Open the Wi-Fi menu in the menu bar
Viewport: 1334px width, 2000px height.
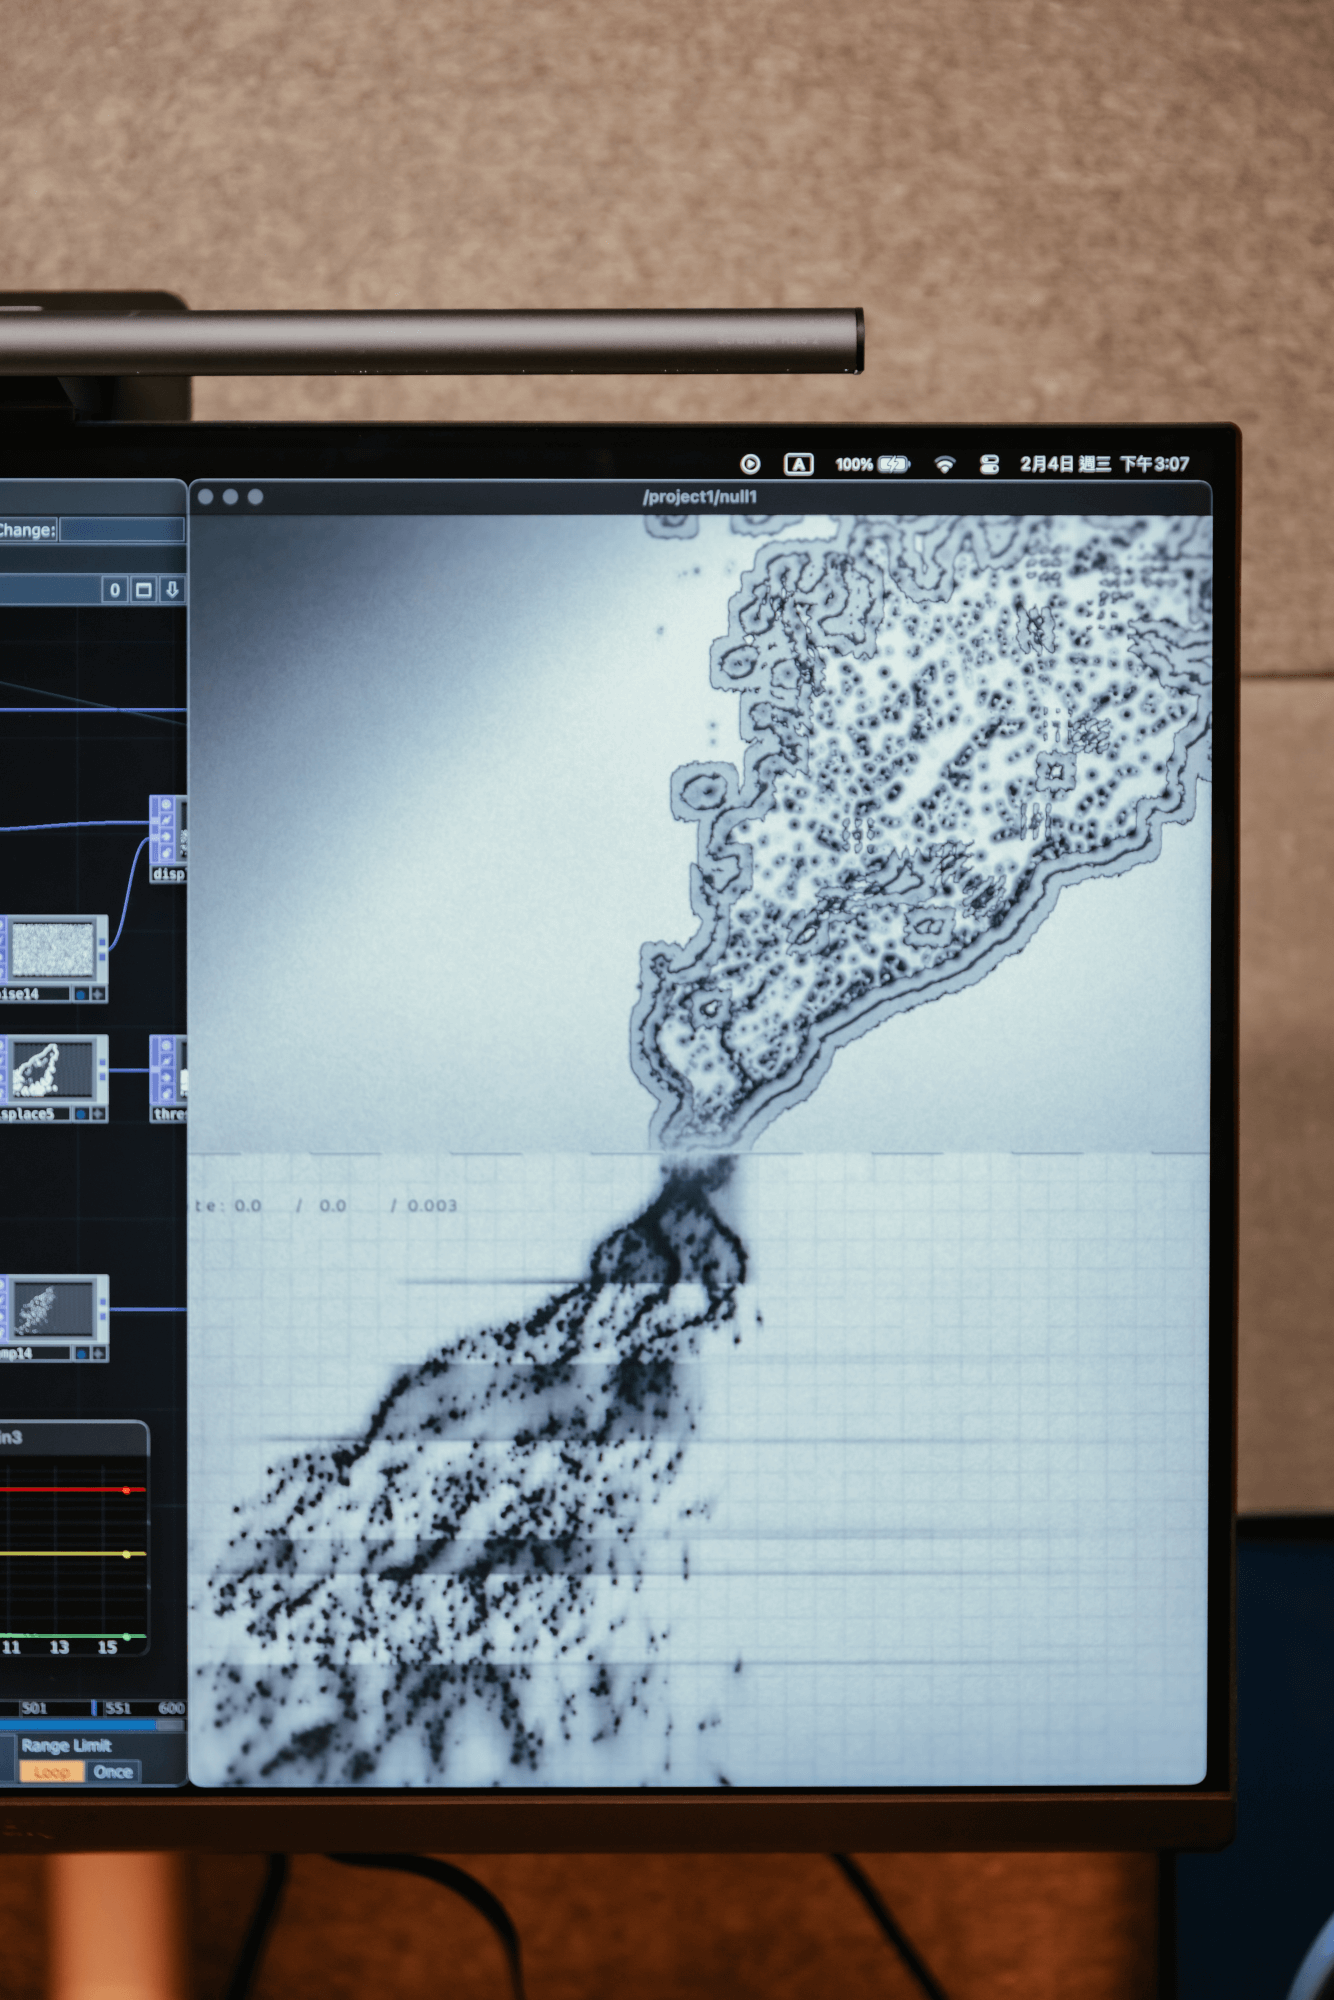[x=944, y=464]
